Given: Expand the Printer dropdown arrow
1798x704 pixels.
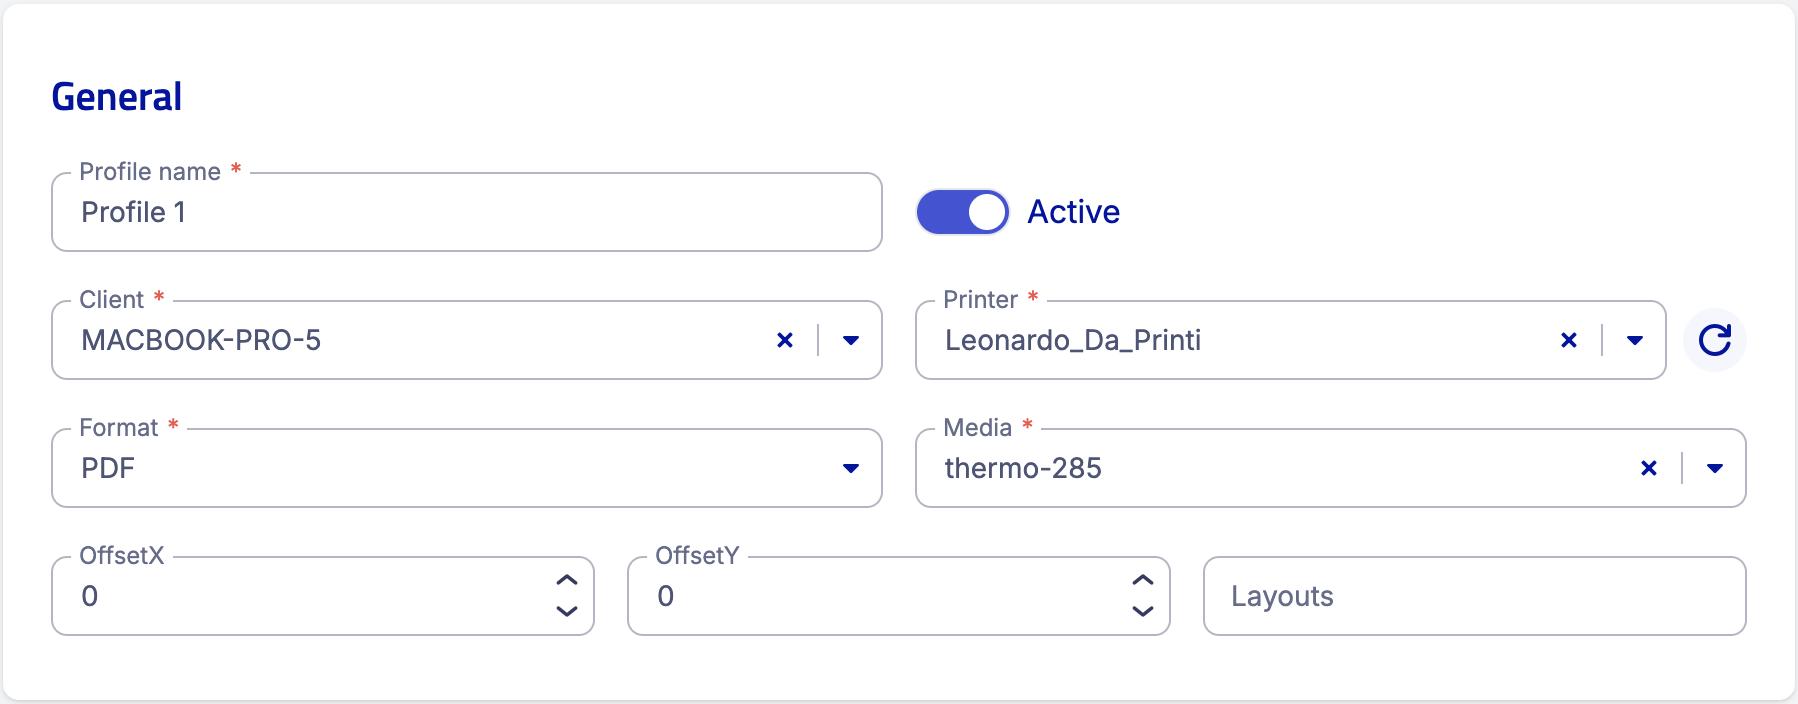Looking at the screenshot, I should pyautogui.click(x=1635, y=340).
